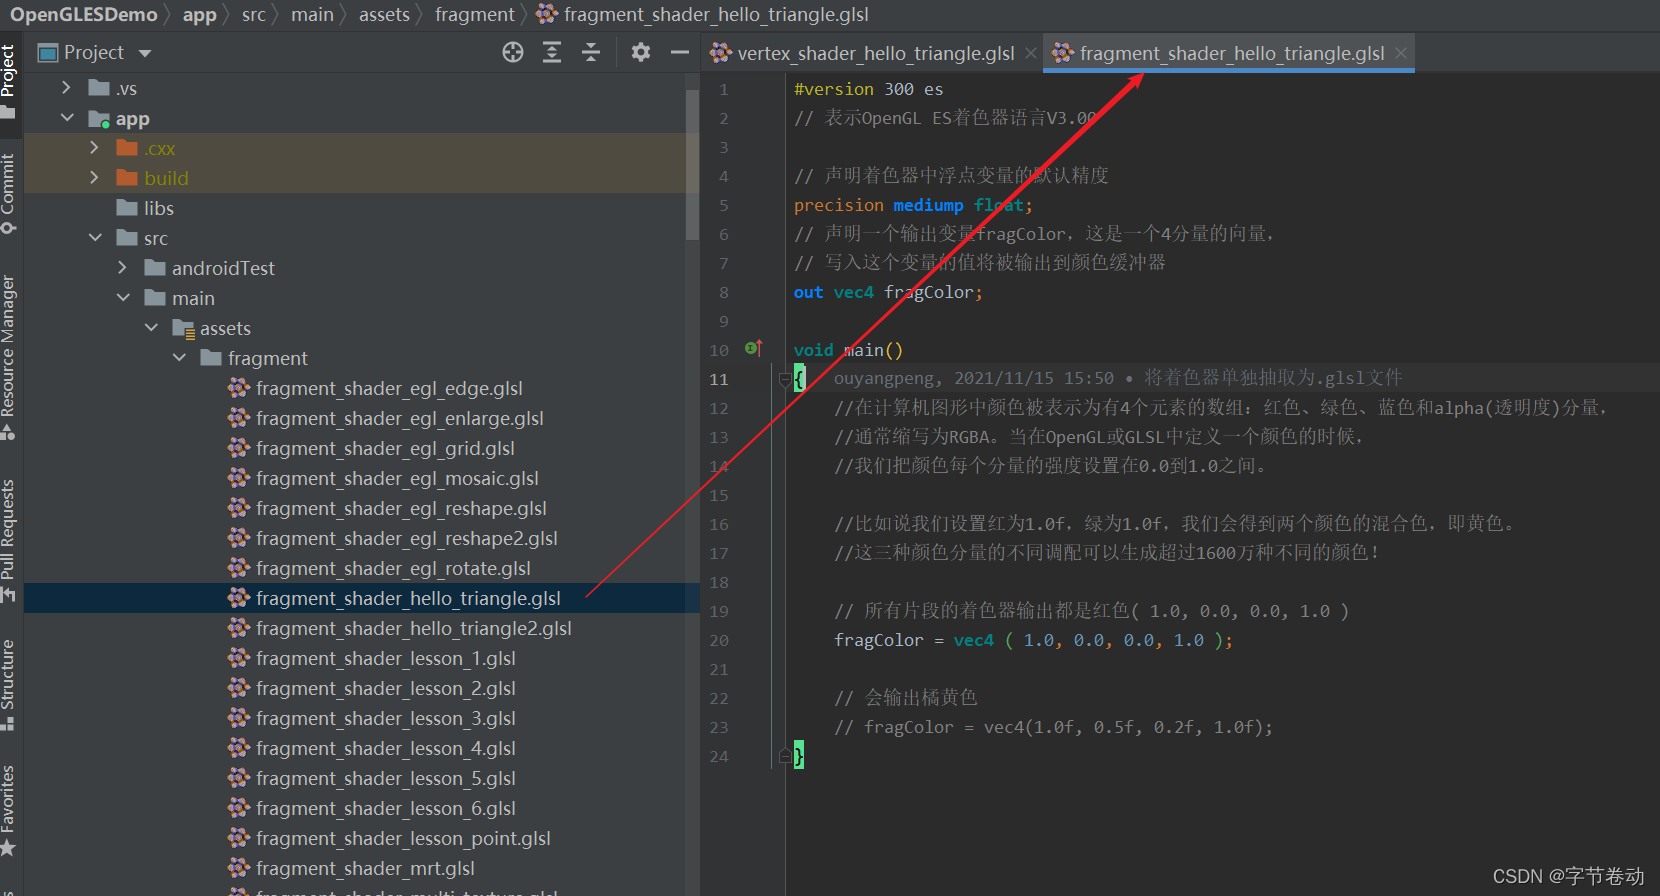The height and width of the screenshot is (896, 1660).
Task: Open fragment_shader_egl_enlarge.glsl file
Action: [x=400, y=418]
